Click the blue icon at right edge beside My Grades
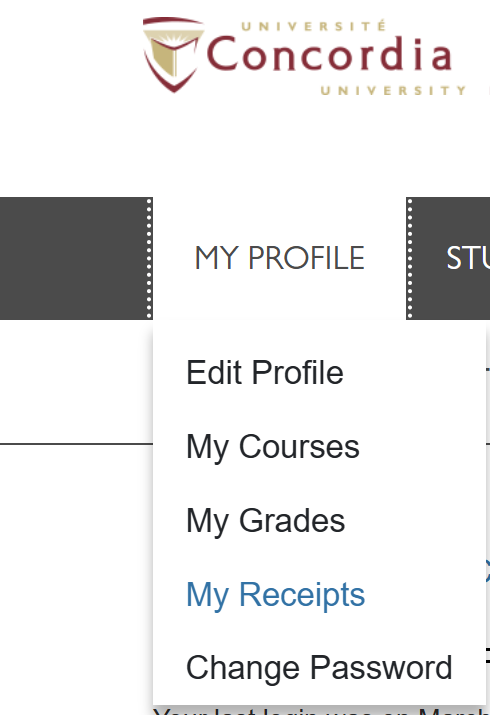The height and width of the screenshot is (715, 490). (487, 571)
